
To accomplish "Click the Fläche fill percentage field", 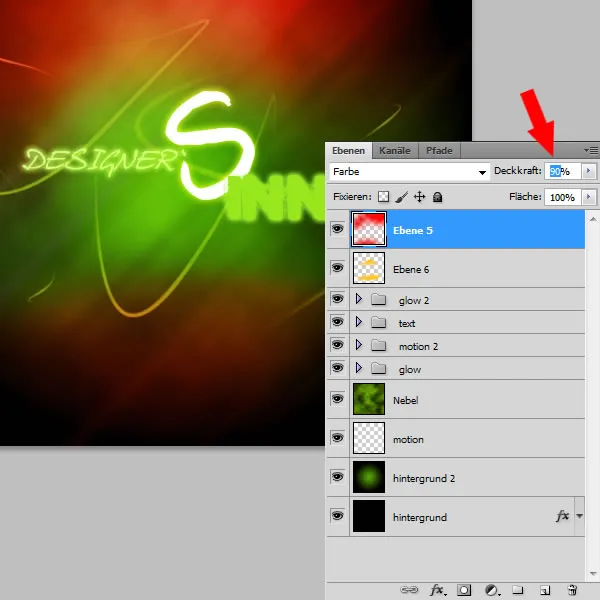I will pos(561,197).
